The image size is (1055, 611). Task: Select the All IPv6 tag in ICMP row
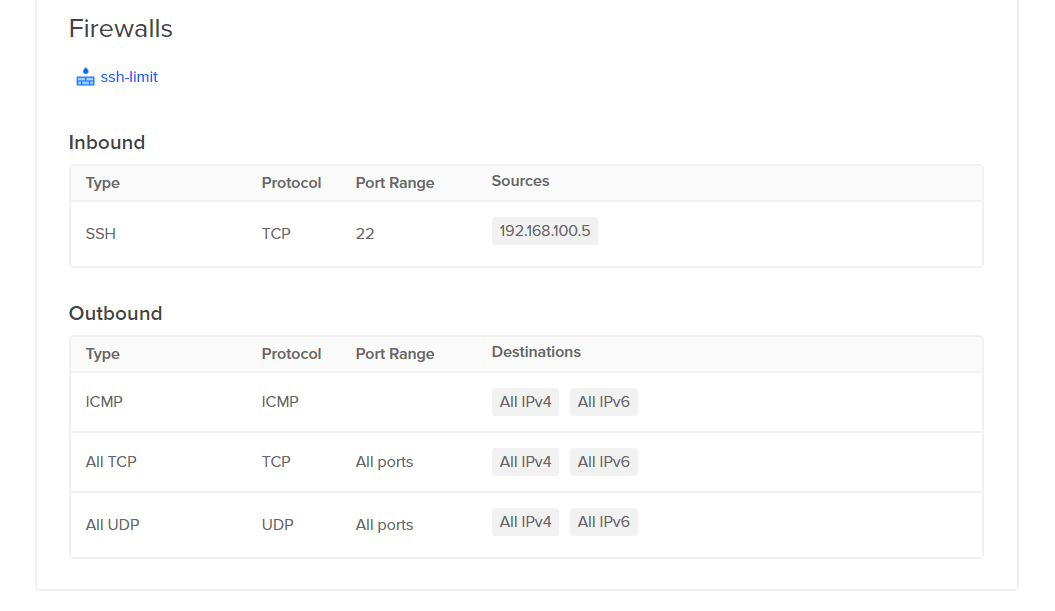point(603,402)
